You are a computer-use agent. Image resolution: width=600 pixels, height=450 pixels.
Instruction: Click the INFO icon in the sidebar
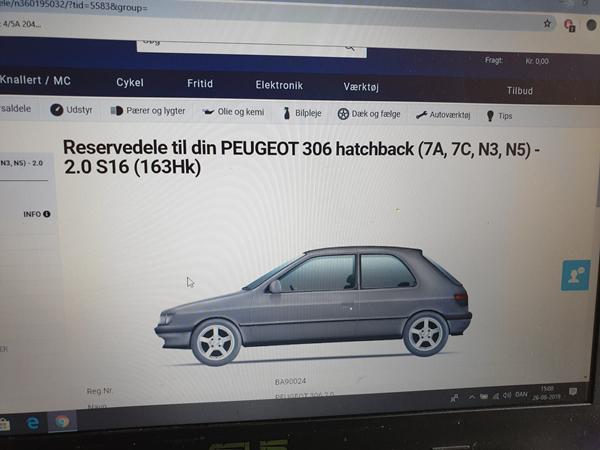coord(46,214)
